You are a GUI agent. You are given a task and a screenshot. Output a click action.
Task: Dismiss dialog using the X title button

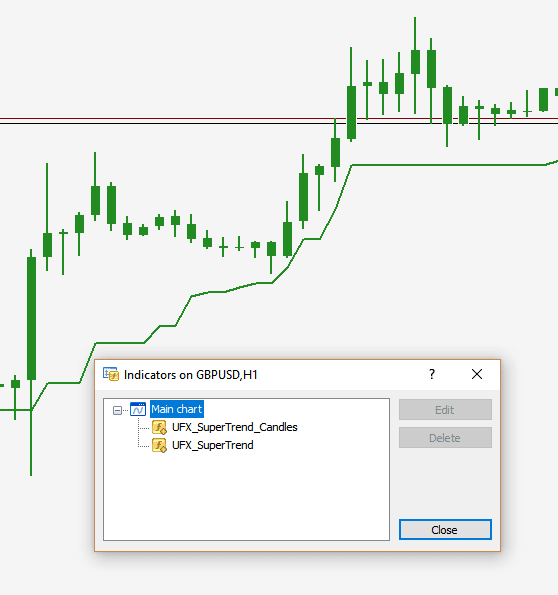coord(477,375)
